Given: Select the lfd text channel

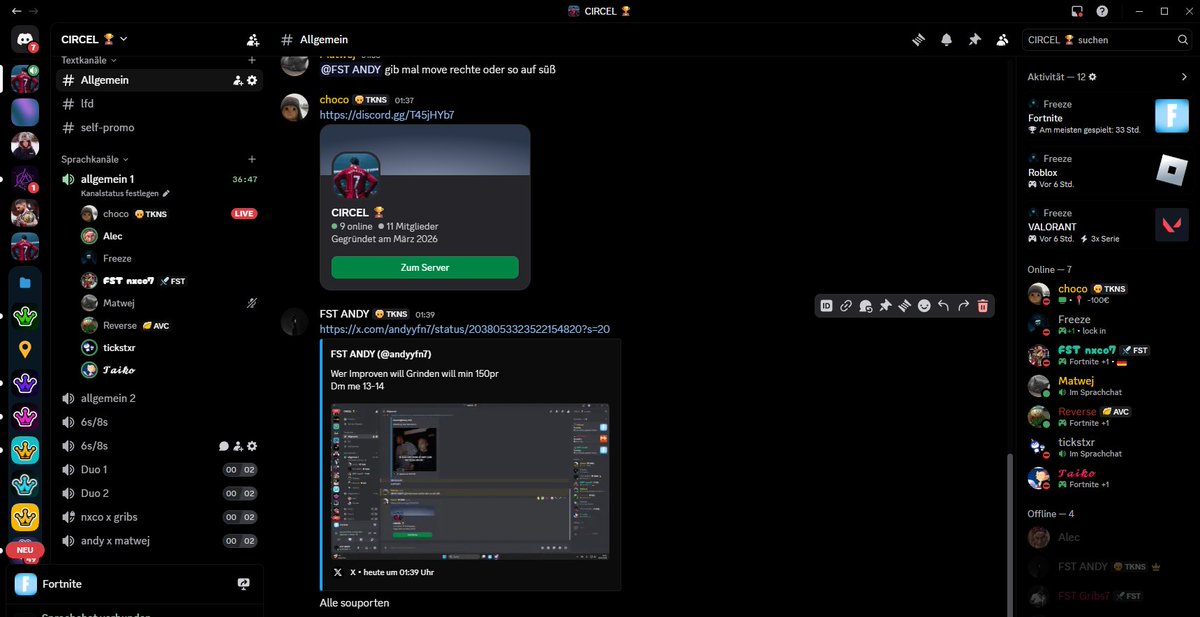Looking at the screenshot, I should coord(159,103).
